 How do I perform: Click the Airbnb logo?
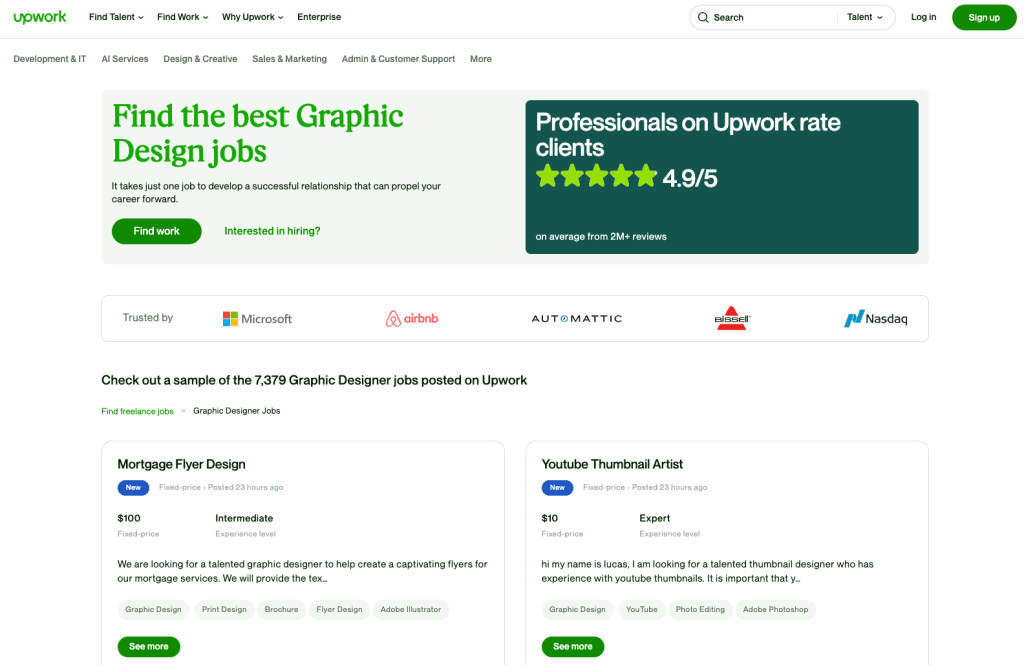tap(411, 318)
